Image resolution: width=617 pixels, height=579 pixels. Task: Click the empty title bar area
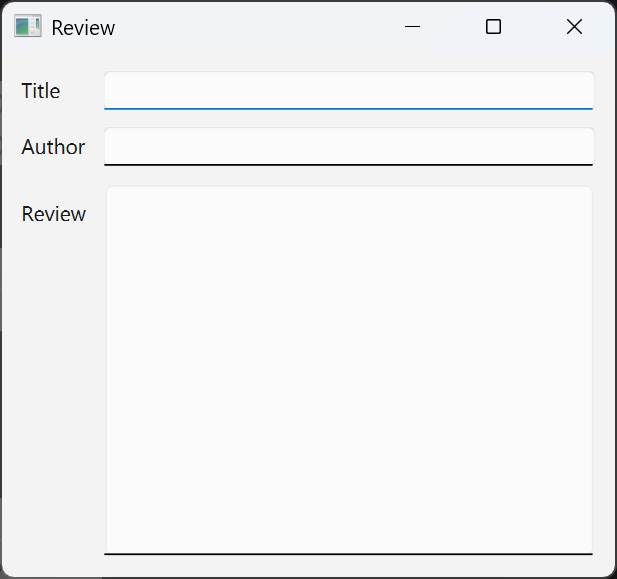pos(260,27)
